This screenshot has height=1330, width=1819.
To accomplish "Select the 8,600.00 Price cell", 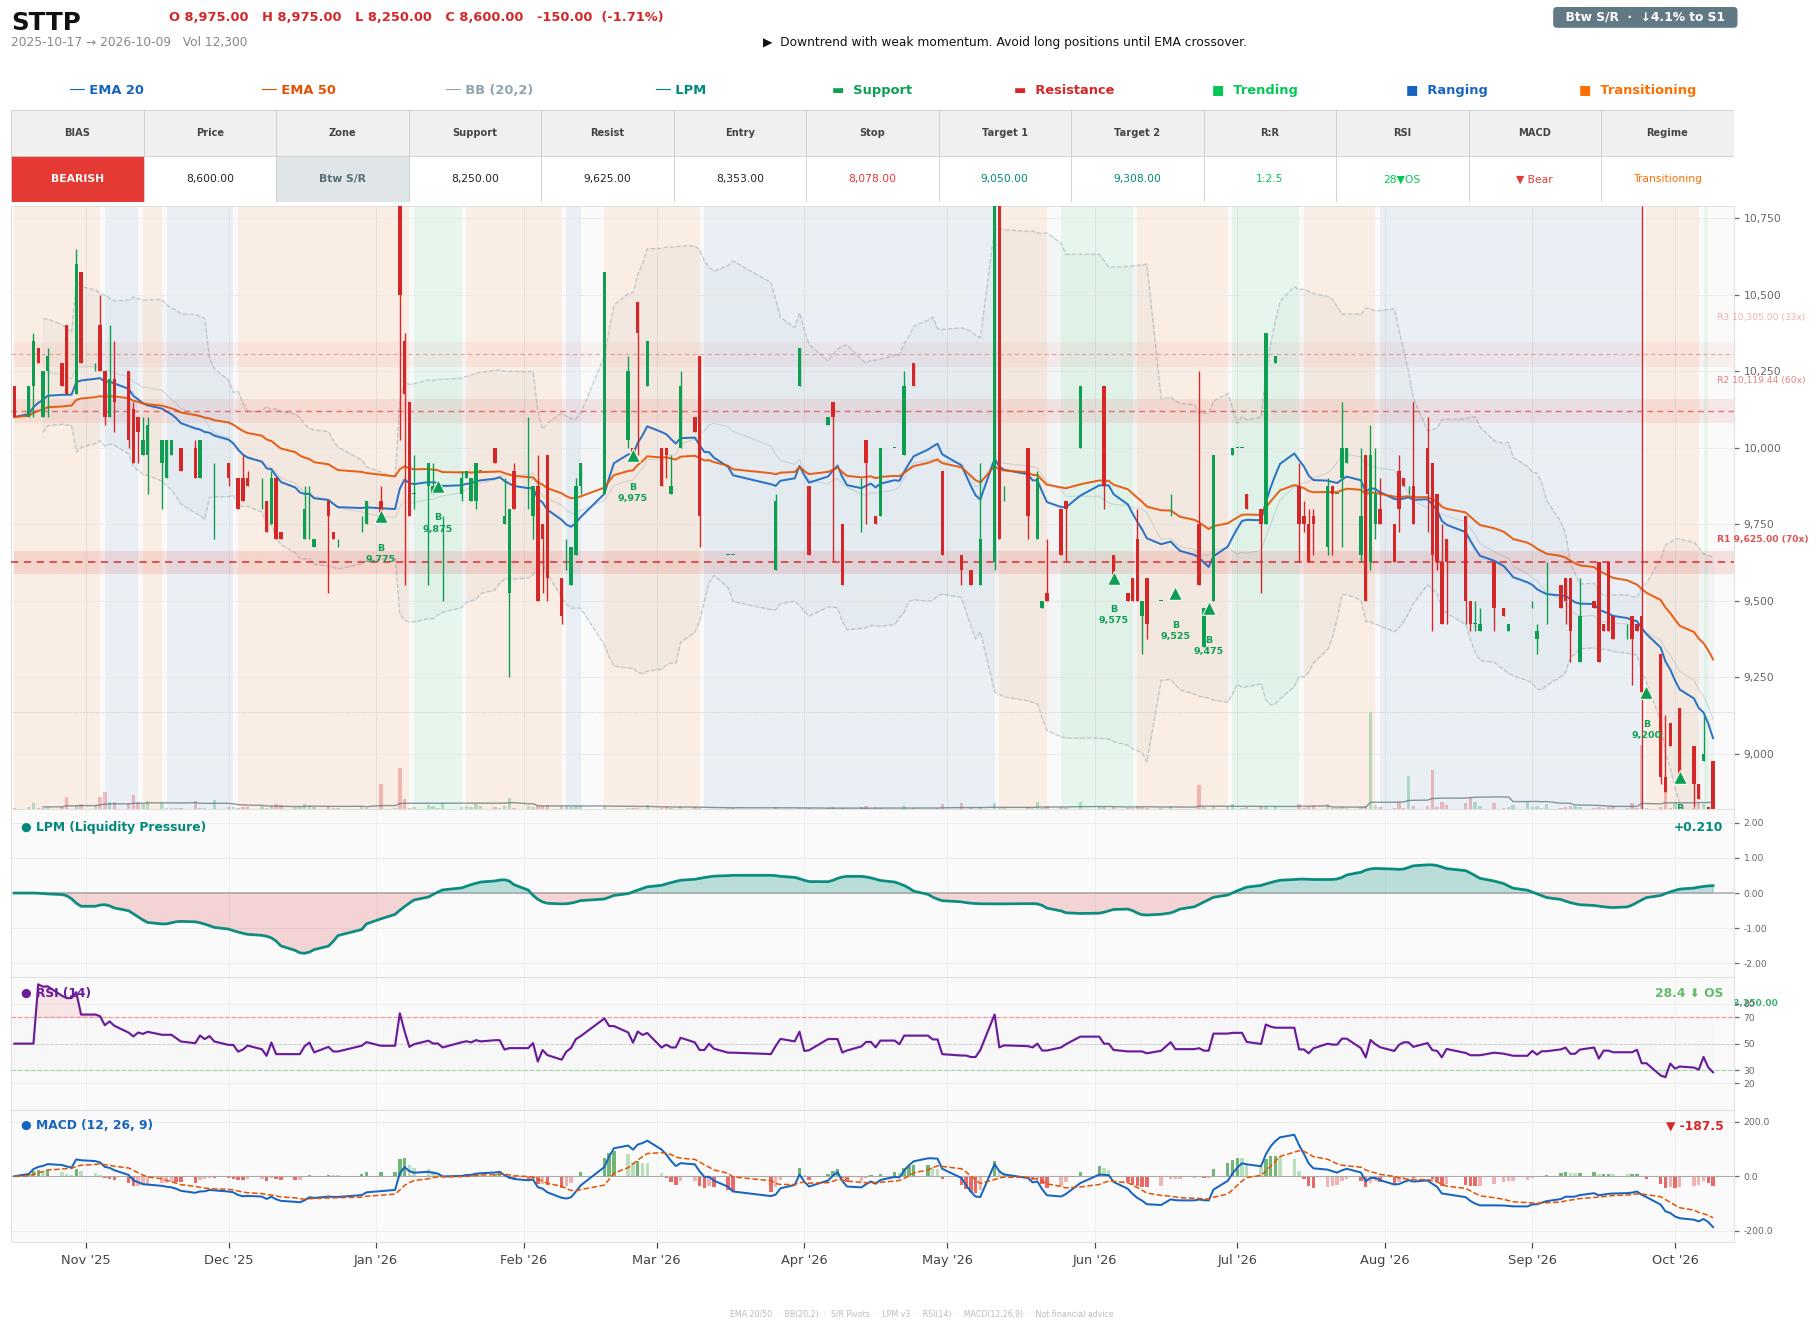I will [210, 179].
